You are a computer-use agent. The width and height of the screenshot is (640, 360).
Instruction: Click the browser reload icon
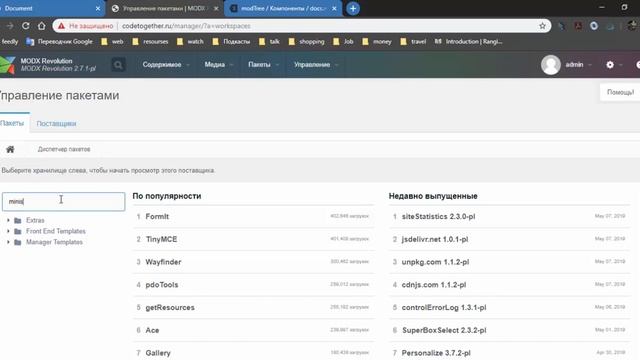pos(26,26)
